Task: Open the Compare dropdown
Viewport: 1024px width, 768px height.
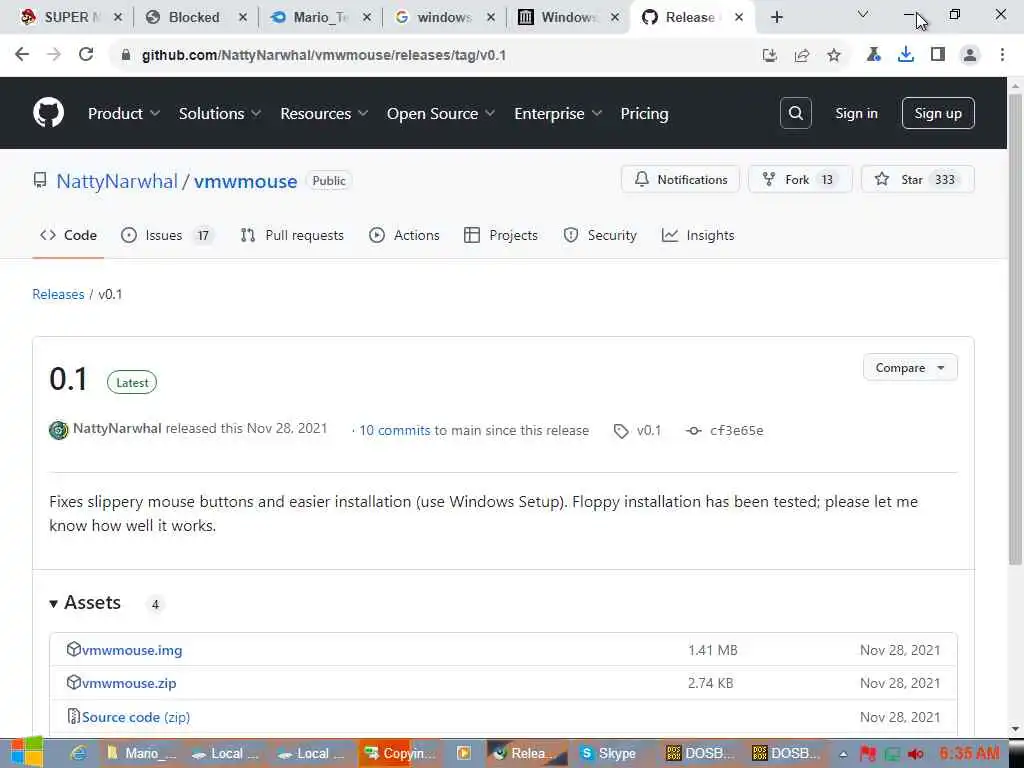Action: click(910, 368)
